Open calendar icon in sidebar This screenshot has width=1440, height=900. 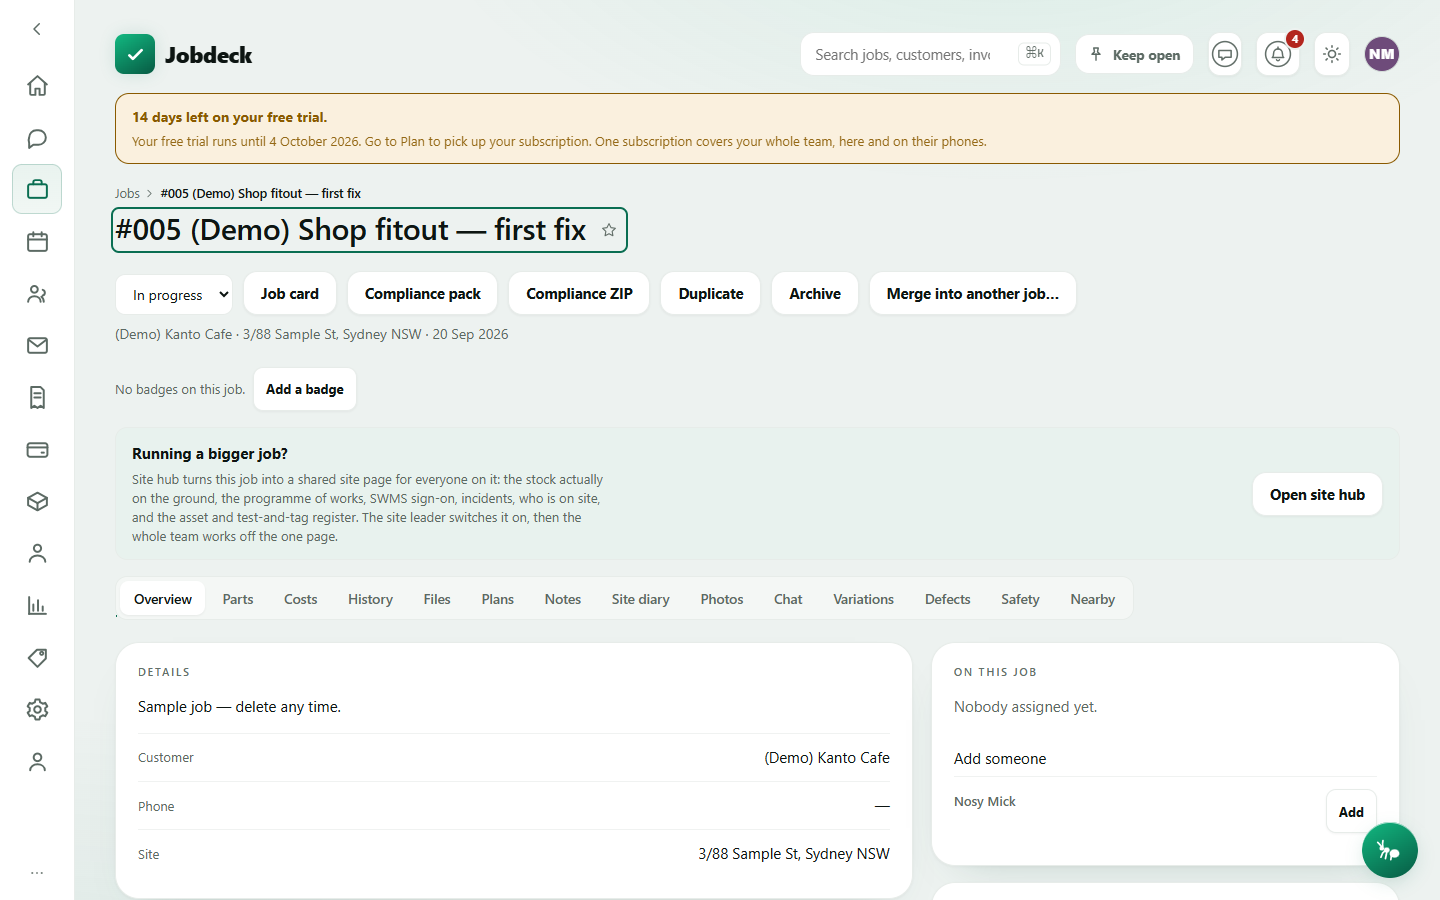(x=37, y=241)
